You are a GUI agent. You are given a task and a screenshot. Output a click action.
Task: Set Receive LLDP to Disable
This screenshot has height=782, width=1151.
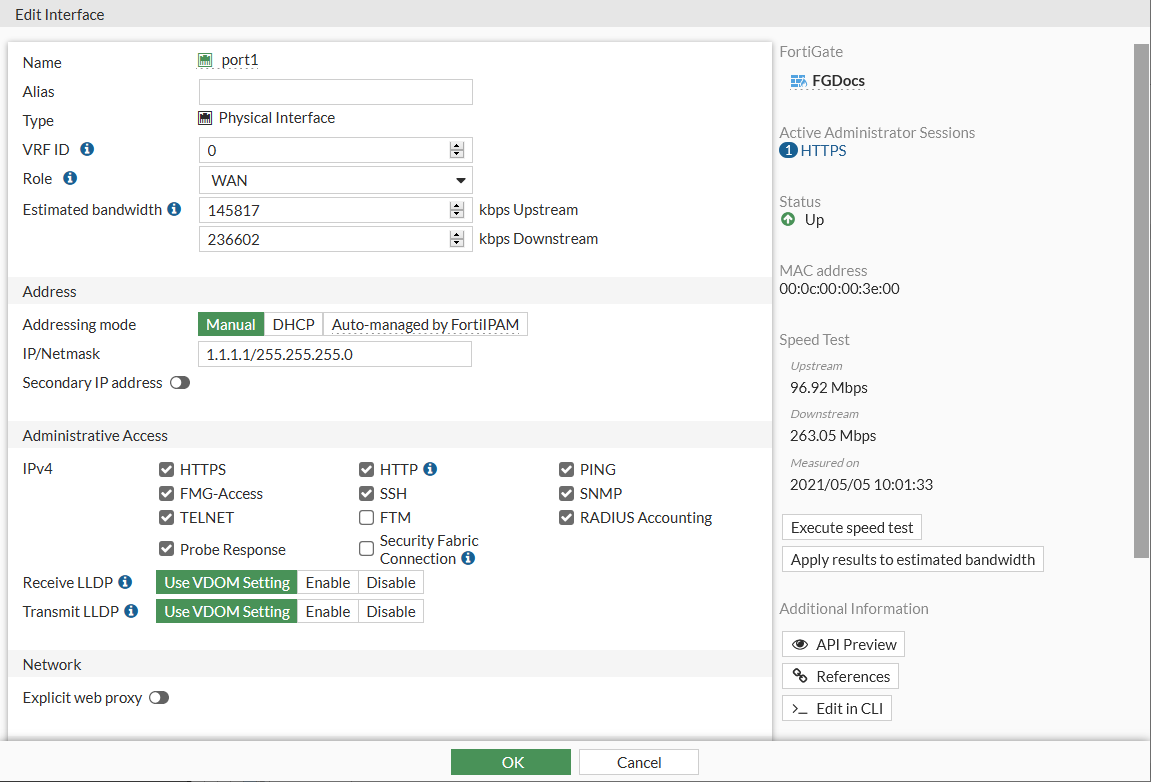[x=390, y=581]
